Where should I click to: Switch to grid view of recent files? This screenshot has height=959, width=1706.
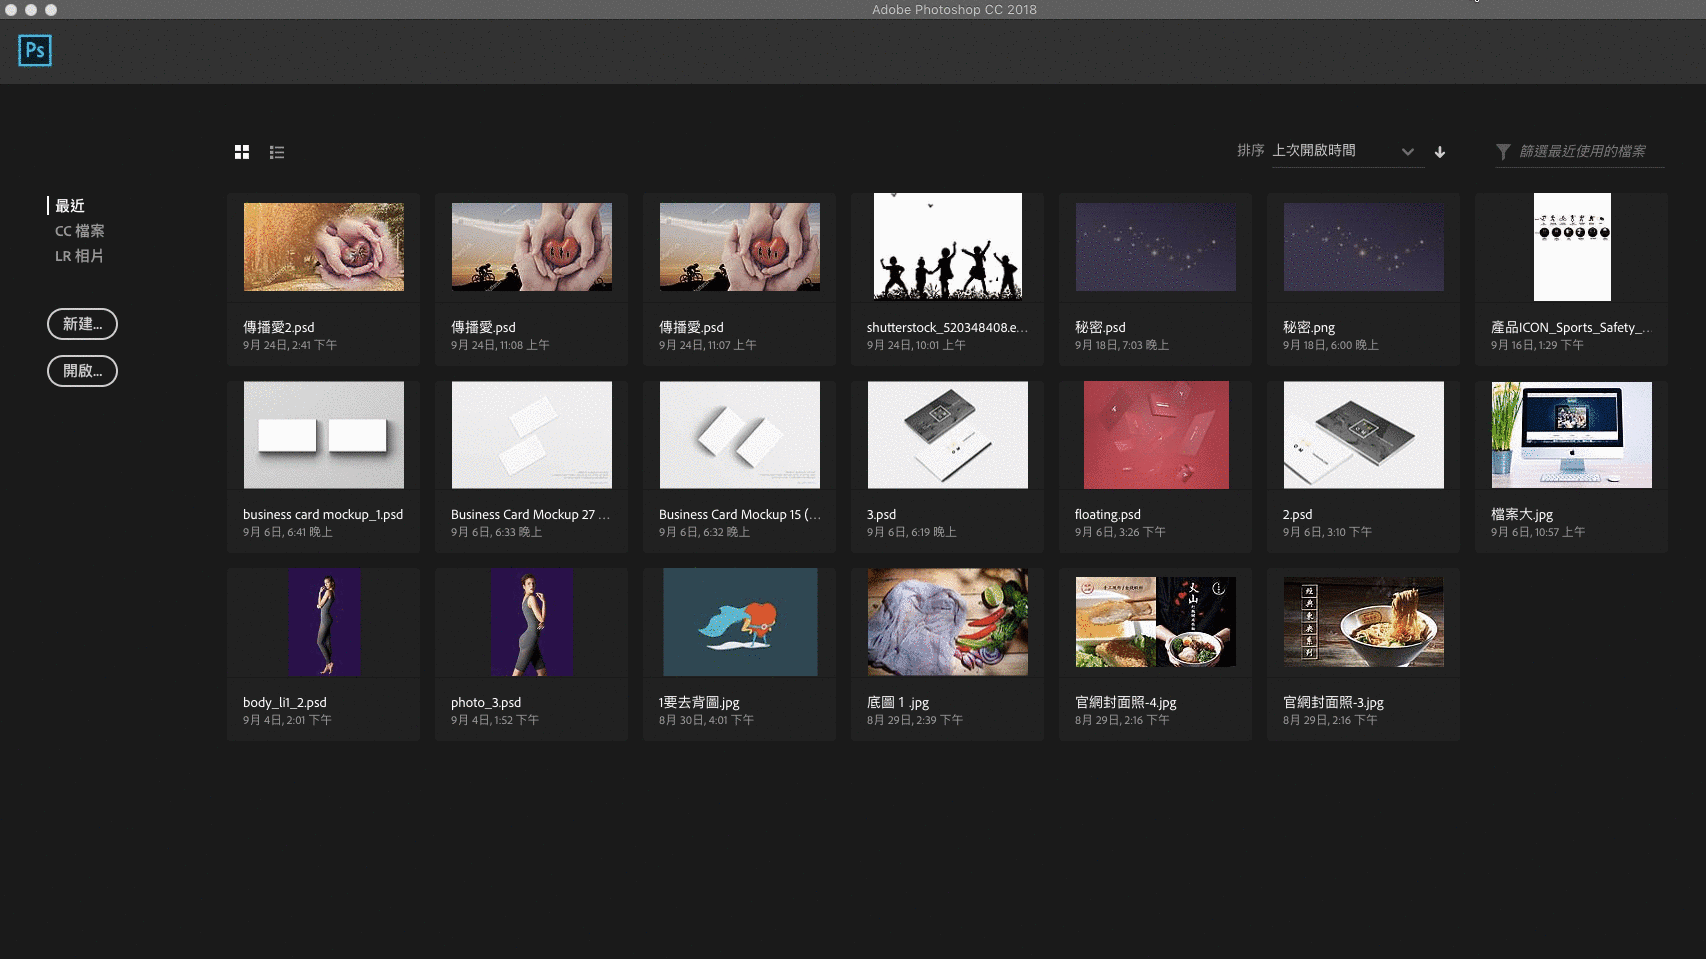pos(241,151)
